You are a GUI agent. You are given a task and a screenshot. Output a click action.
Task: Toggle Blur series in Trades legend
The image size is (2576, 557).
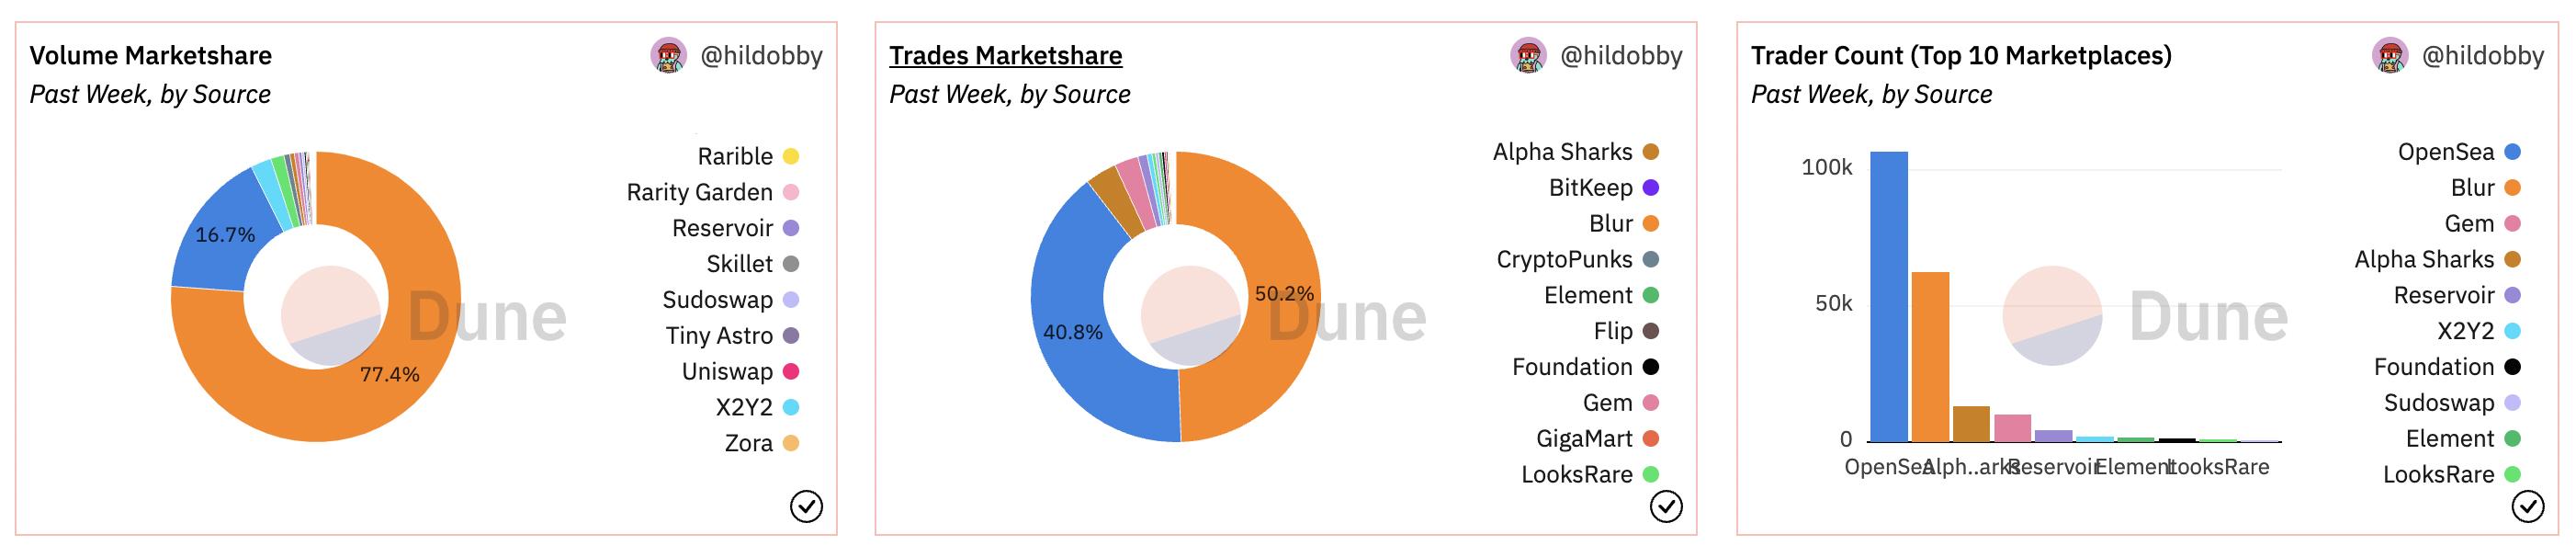pos(1610,224)
